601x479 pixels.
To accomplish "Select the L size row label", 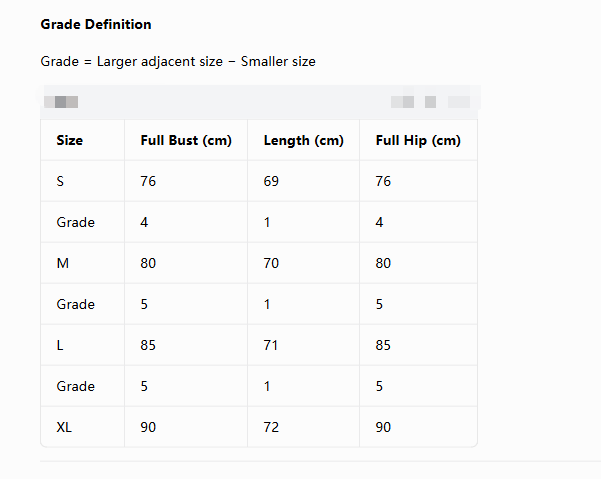I will (x=60, y=345).
